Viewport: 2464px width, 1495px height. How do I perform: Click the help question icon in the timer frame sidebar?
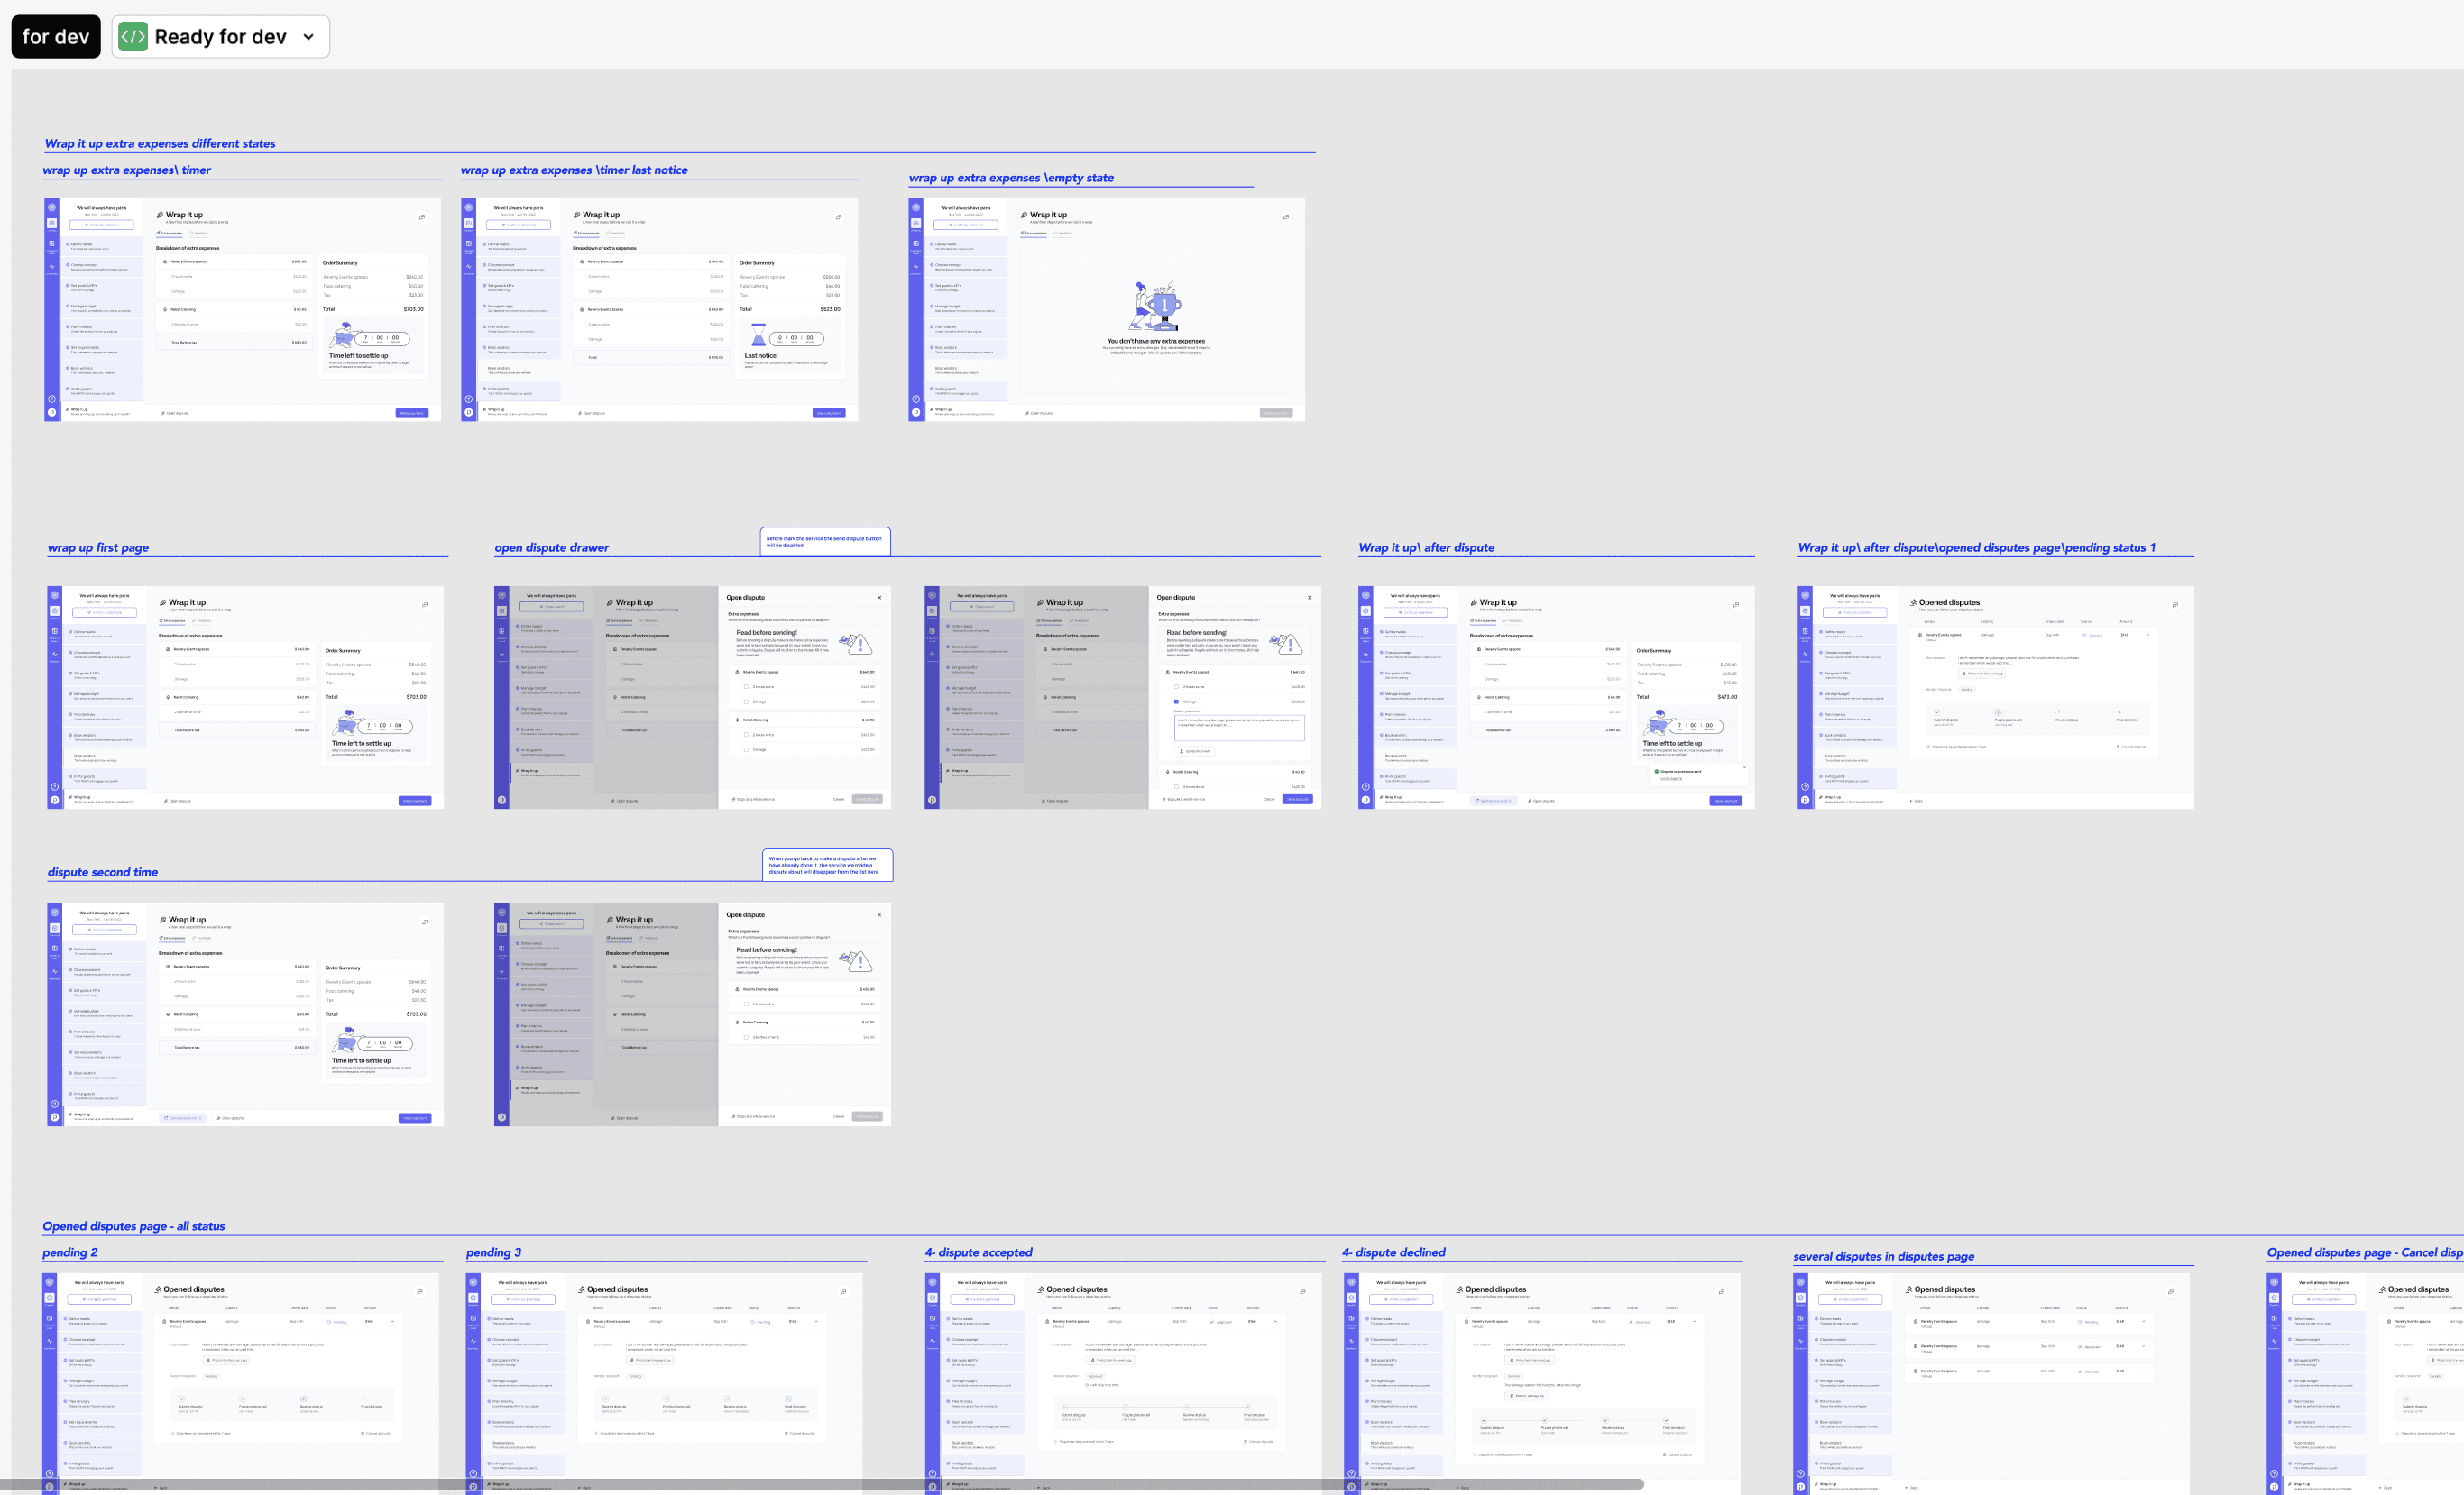point(52,399)
